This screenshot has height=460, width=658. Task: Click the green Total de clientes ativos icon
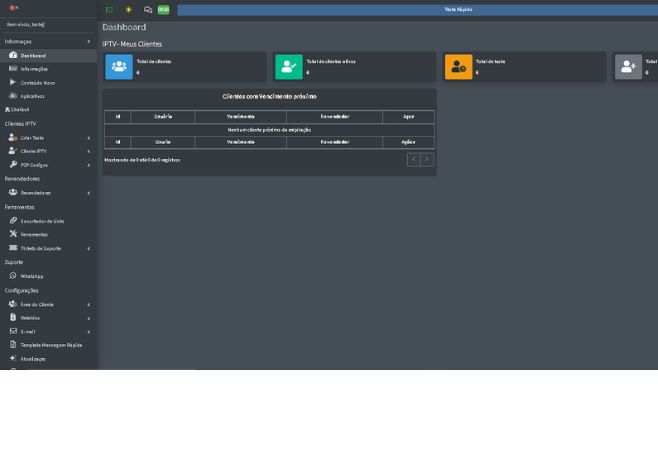[x=288, y=67]
